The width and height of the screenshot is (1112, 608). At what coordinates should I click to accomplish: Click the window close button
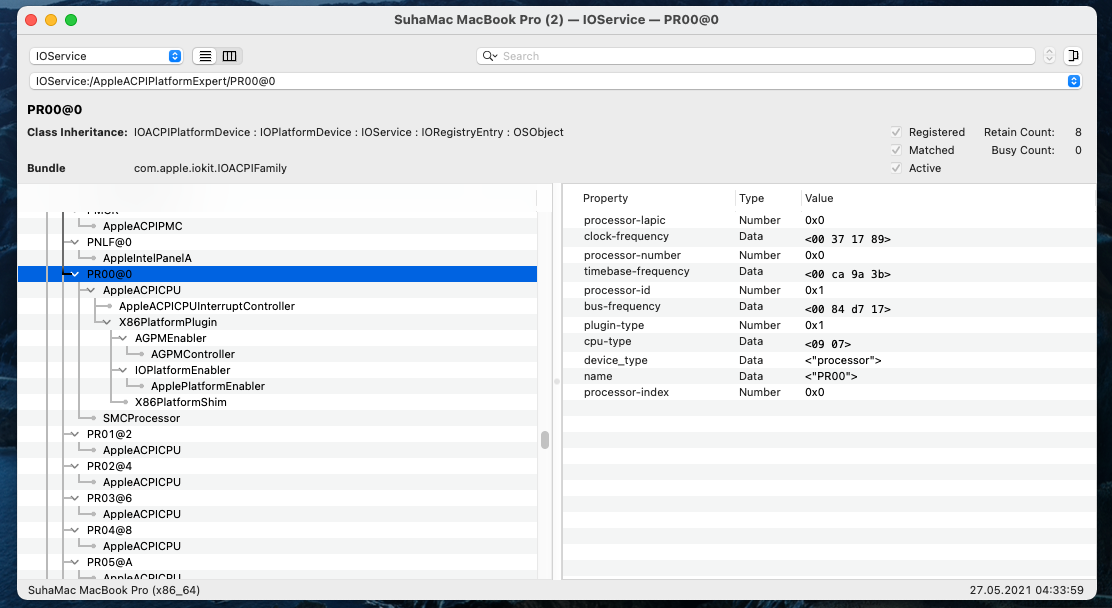pyautogui.click(x=31, y=20)
